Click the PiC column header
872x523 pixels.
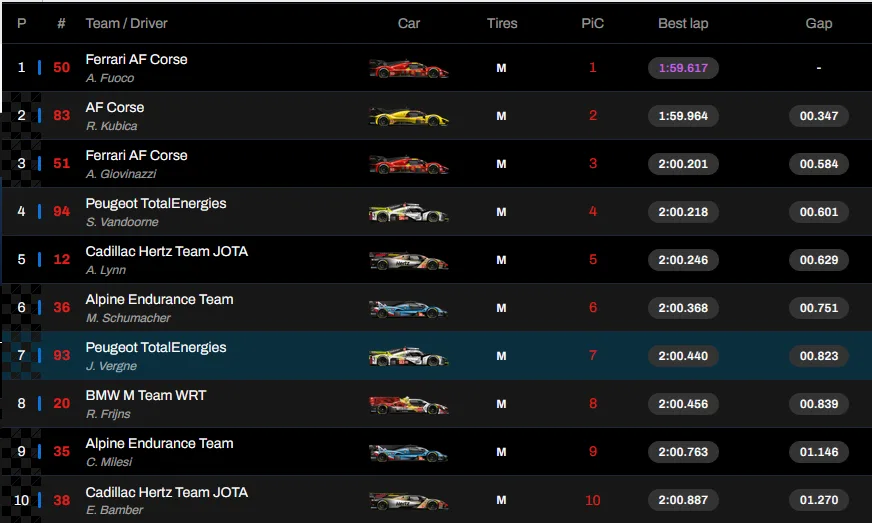pyautogui.click(x=592, y=23)
